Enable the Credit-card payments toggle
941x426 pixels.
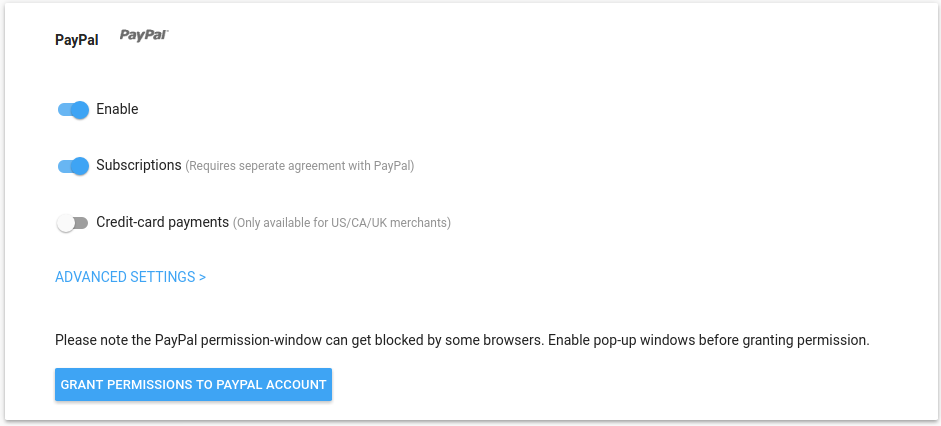tap(73, 223)
